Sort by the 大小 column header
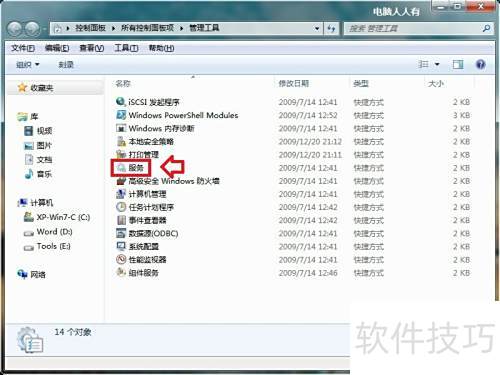 point(436,83)
